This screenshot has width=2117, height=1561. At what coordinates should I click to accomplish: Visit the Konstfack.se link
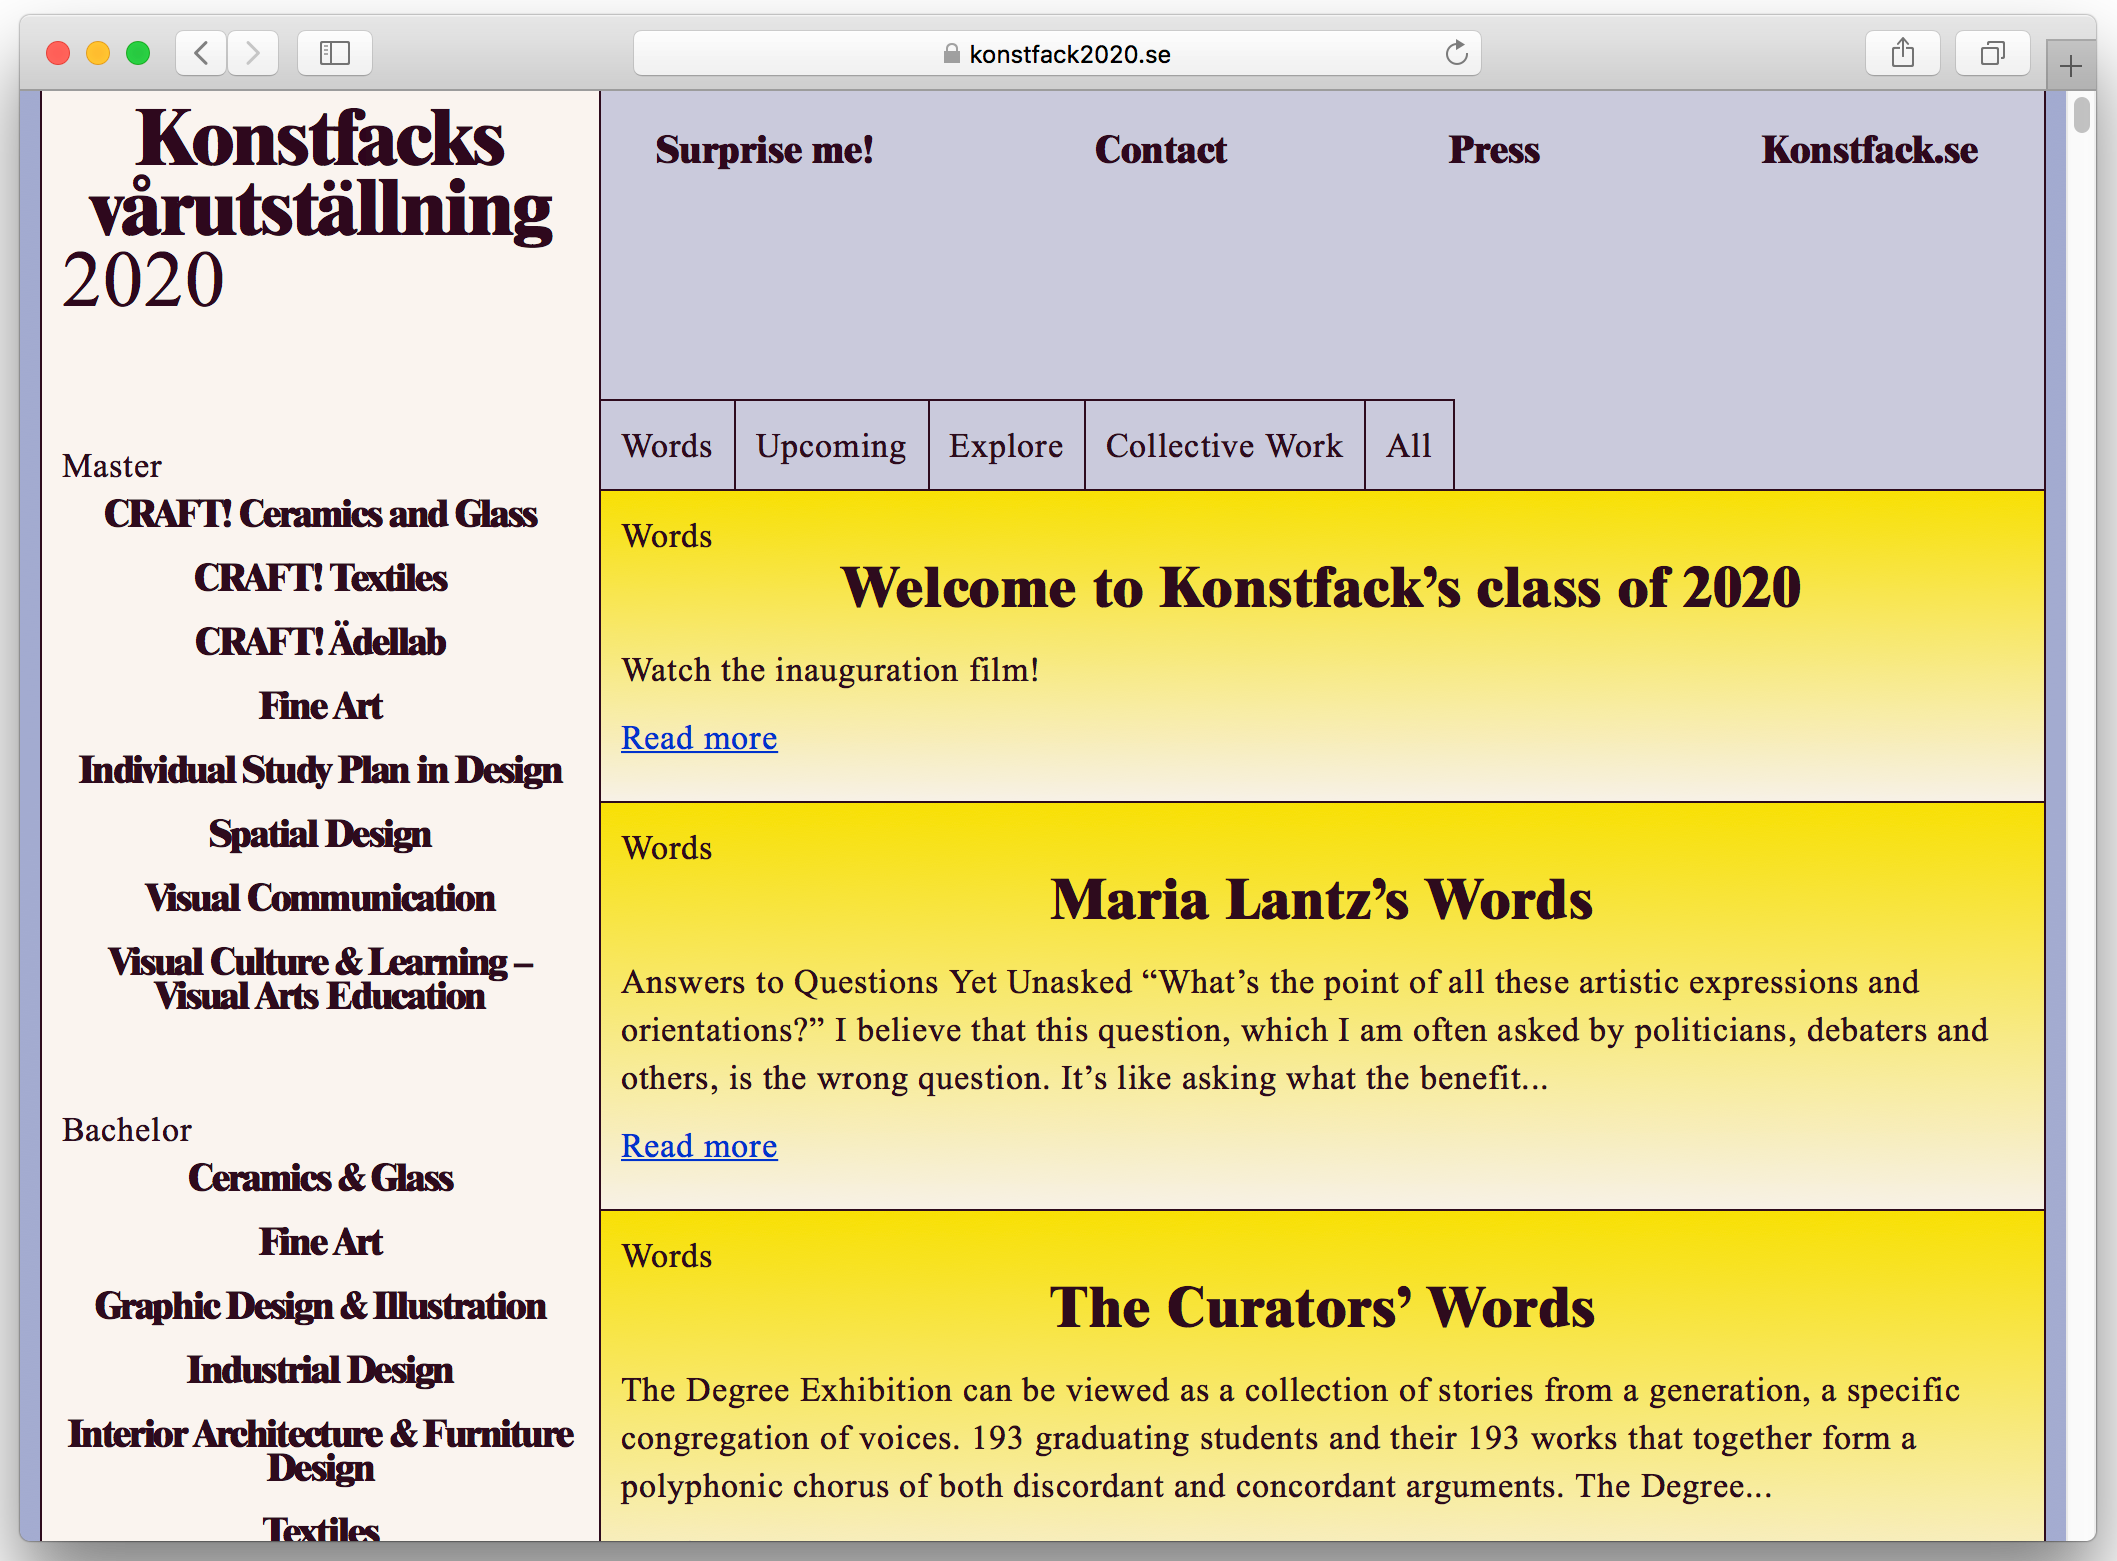pyautogui.click(x=1869, y=150)
